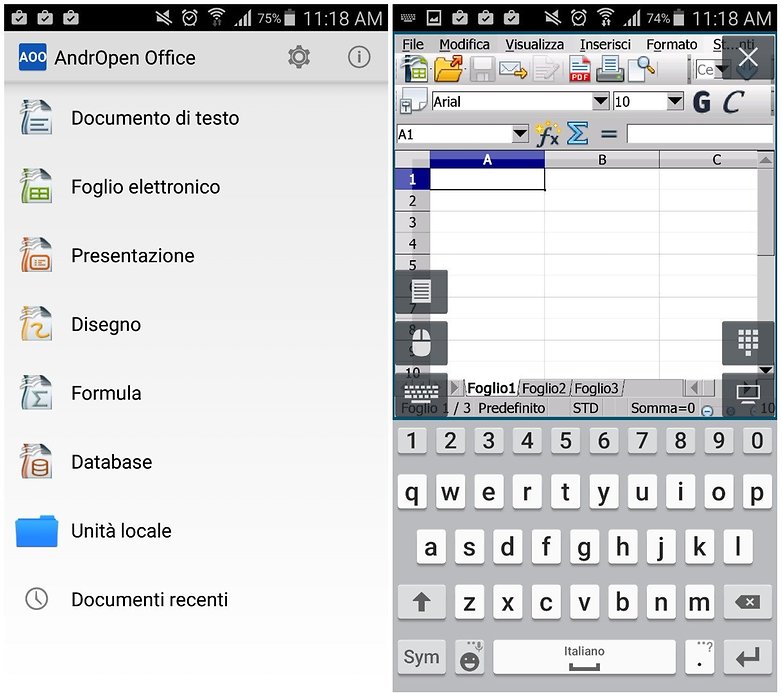Tap the q key on keyboard
Image resolution: width=782 pixels, height=697 pixels.
tap(412, 492)
